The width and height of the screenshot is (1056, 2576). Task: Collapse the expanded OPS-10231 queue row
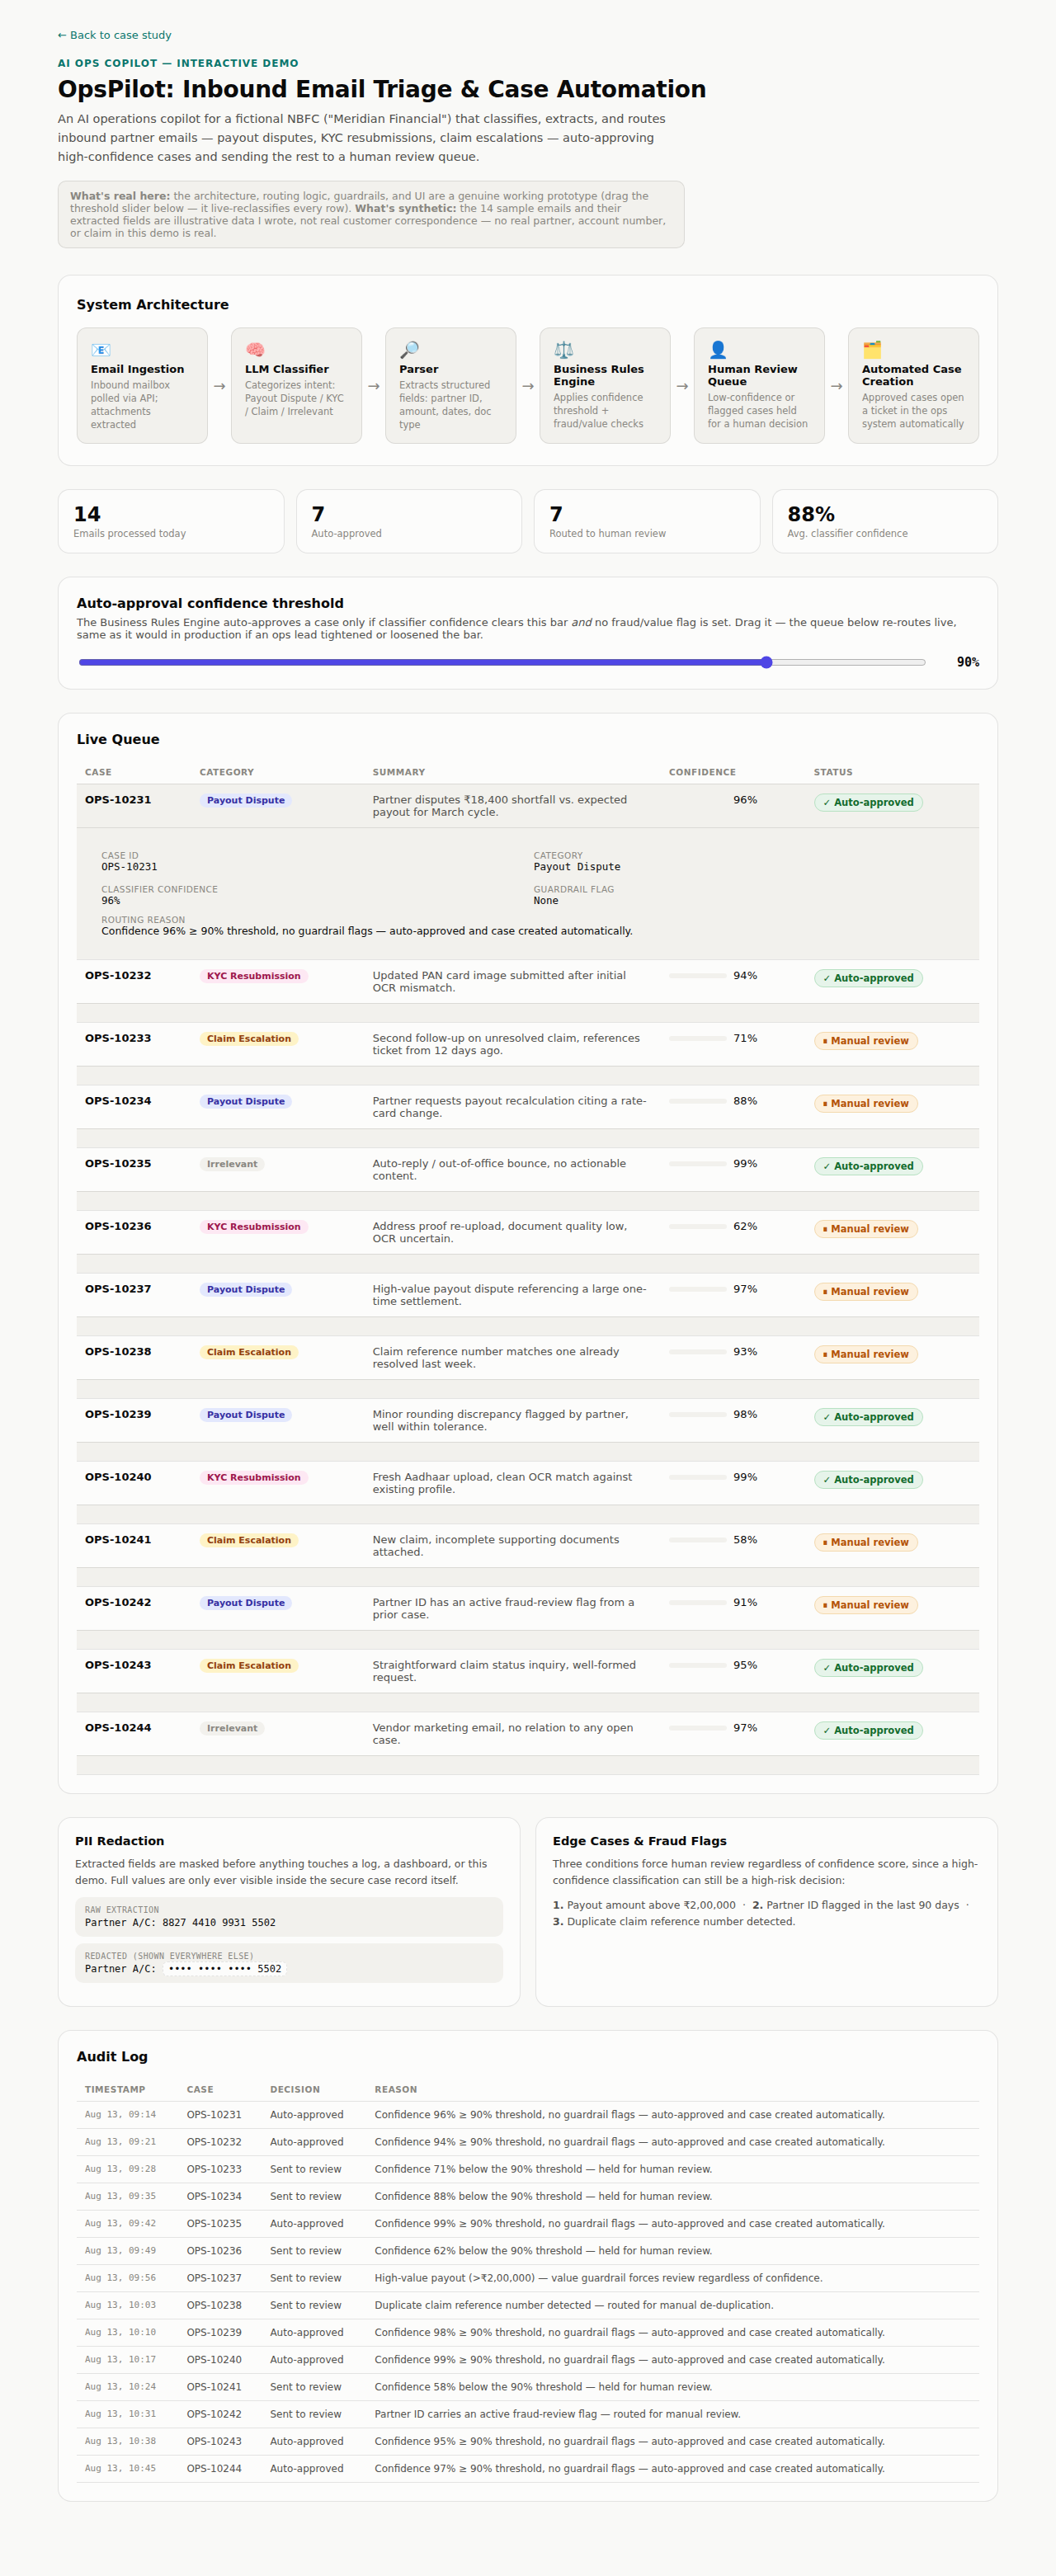[527, 806]
